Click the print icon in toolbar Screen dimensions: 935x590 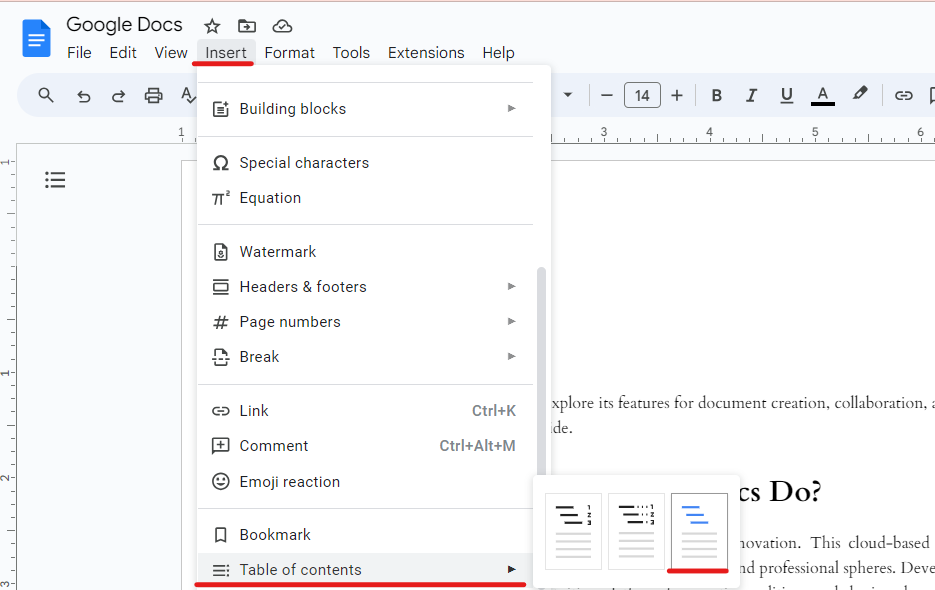(x=153, y=96)
